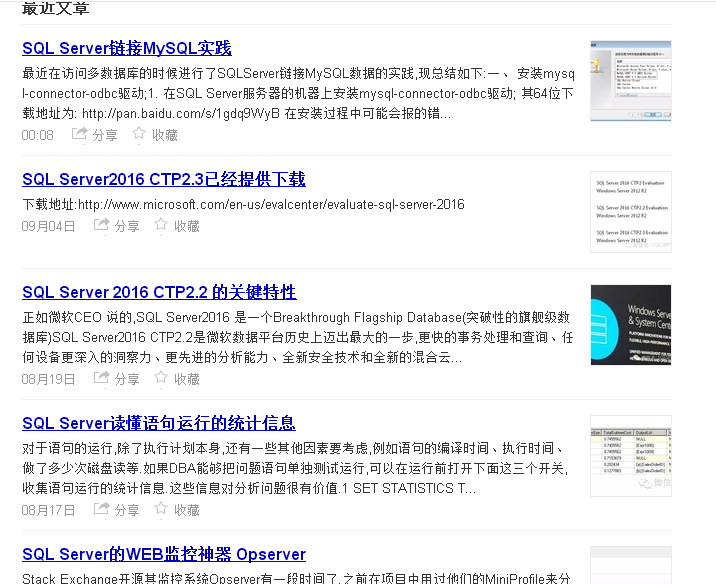
Task: Click 分享 label under MySQL实践 article
Action: (105, 135)
